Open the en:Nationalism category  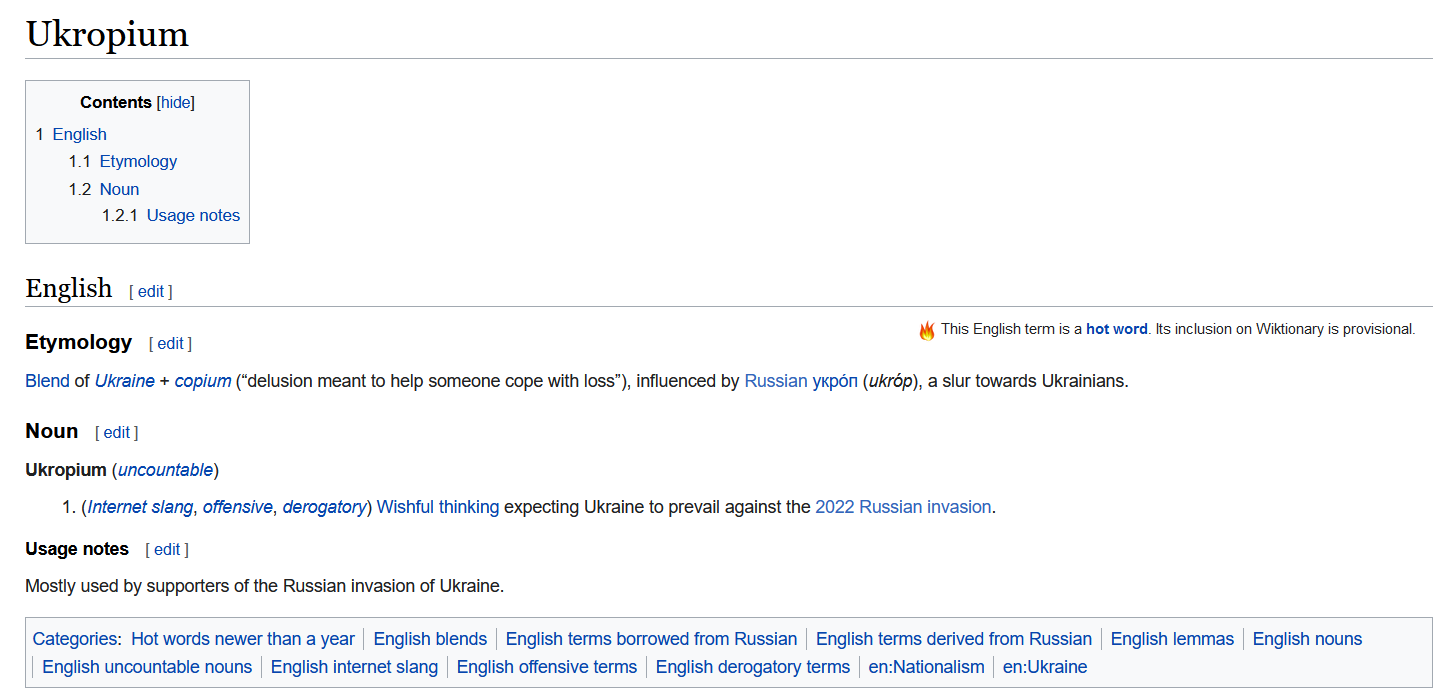tap(927, 667)
